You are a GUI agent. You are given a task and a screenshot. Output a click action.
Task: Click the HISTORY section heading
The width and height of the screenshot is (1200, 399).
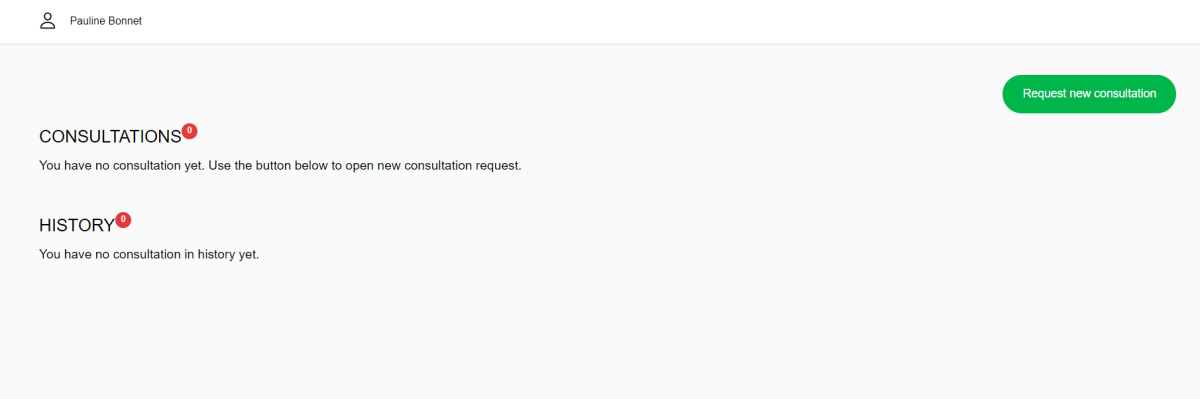(x=77, y=226)
